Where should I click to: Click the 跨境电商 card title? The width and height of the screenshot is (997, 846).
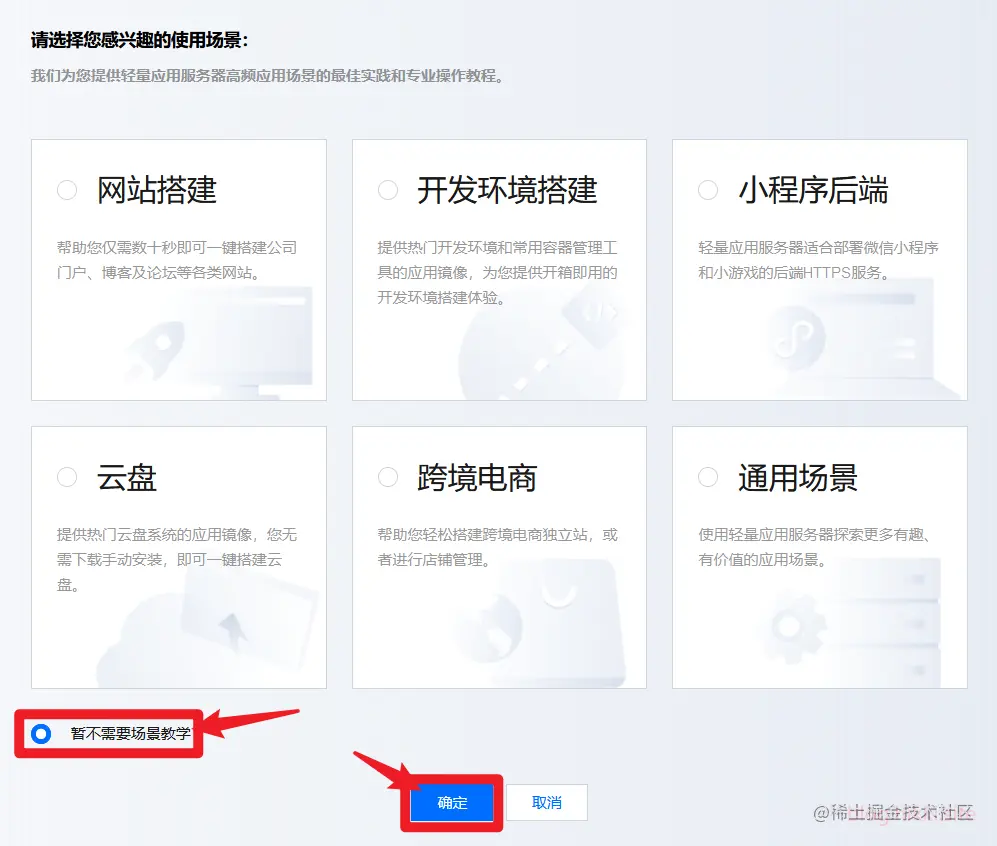coord(477,477)
